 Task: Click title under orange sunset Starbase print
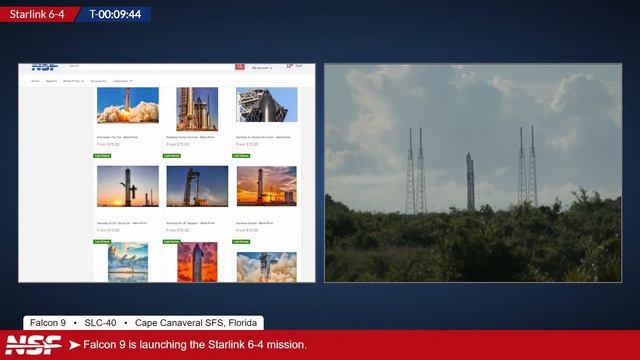click(x=254, y=223)
